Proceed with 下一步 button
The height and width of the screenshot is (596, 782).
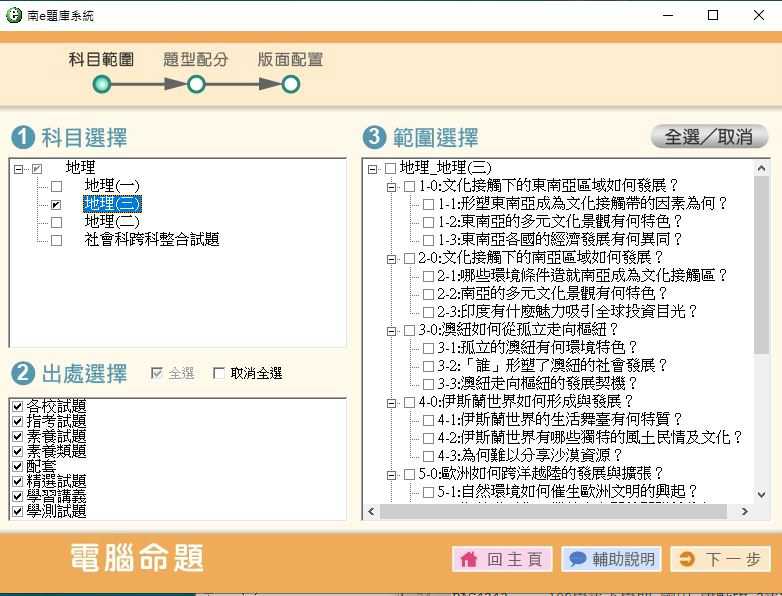click(x=721, y=559)
